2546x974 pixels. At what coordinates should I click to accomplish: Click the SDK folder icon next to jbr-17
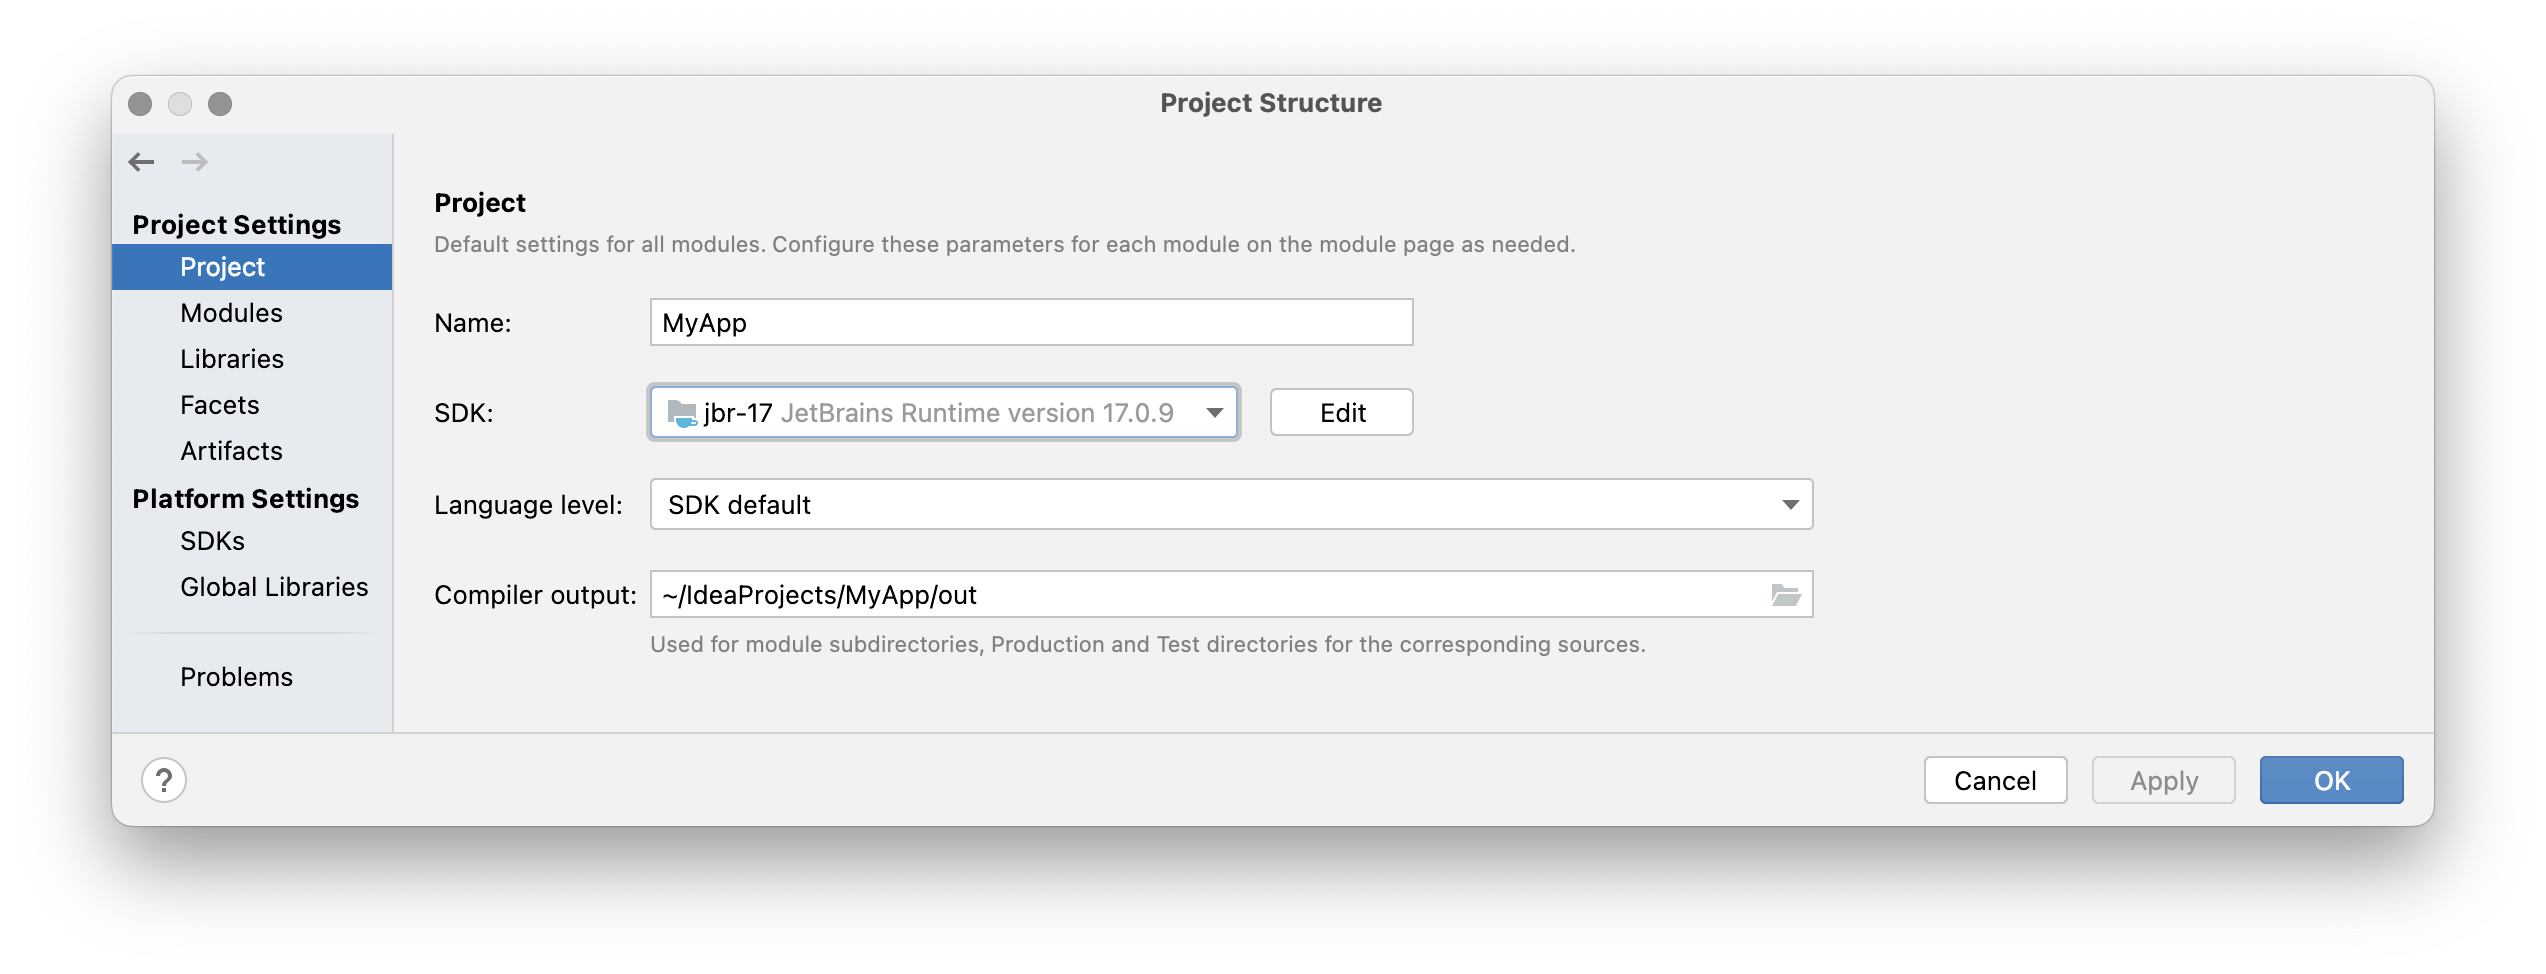coord(685,412)
